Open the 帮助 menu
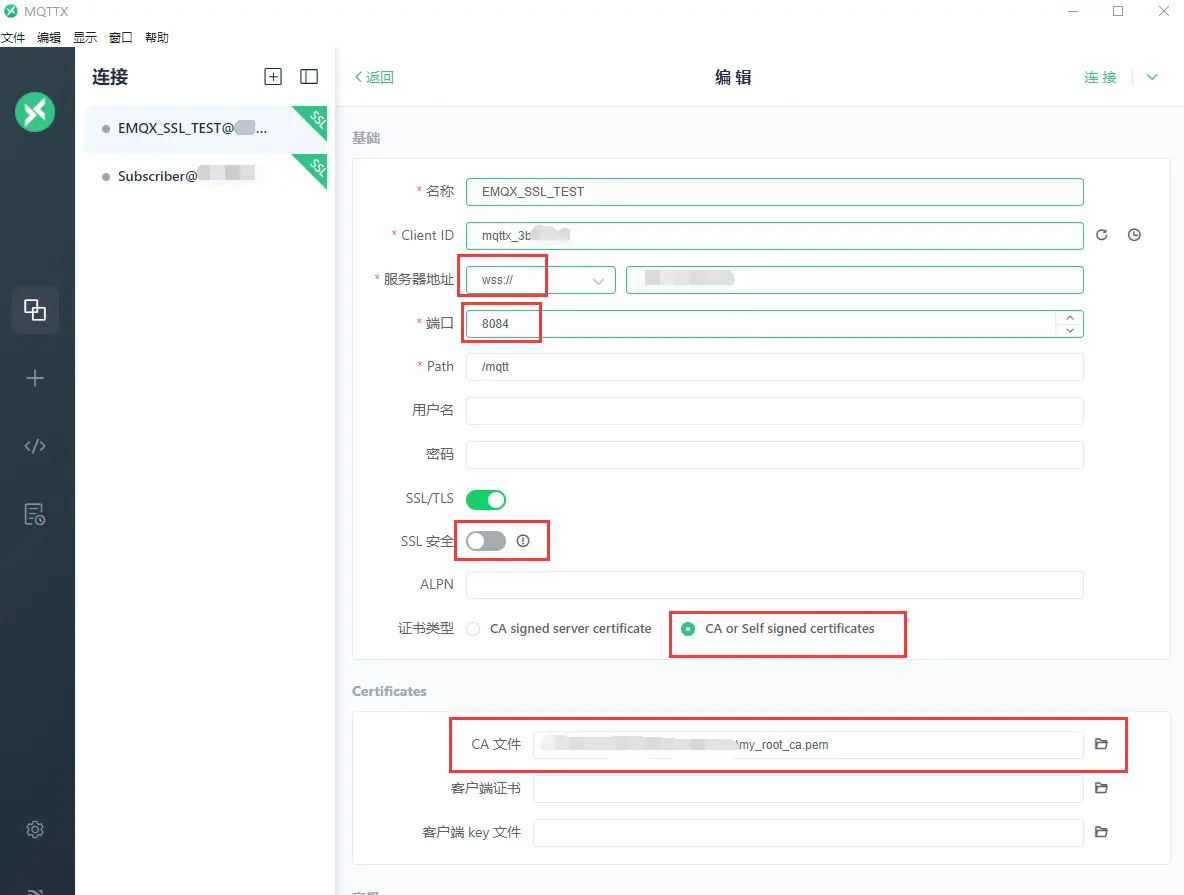This screenshot has width=1184, height=895. pyautogui.click(x=157, y=38)
